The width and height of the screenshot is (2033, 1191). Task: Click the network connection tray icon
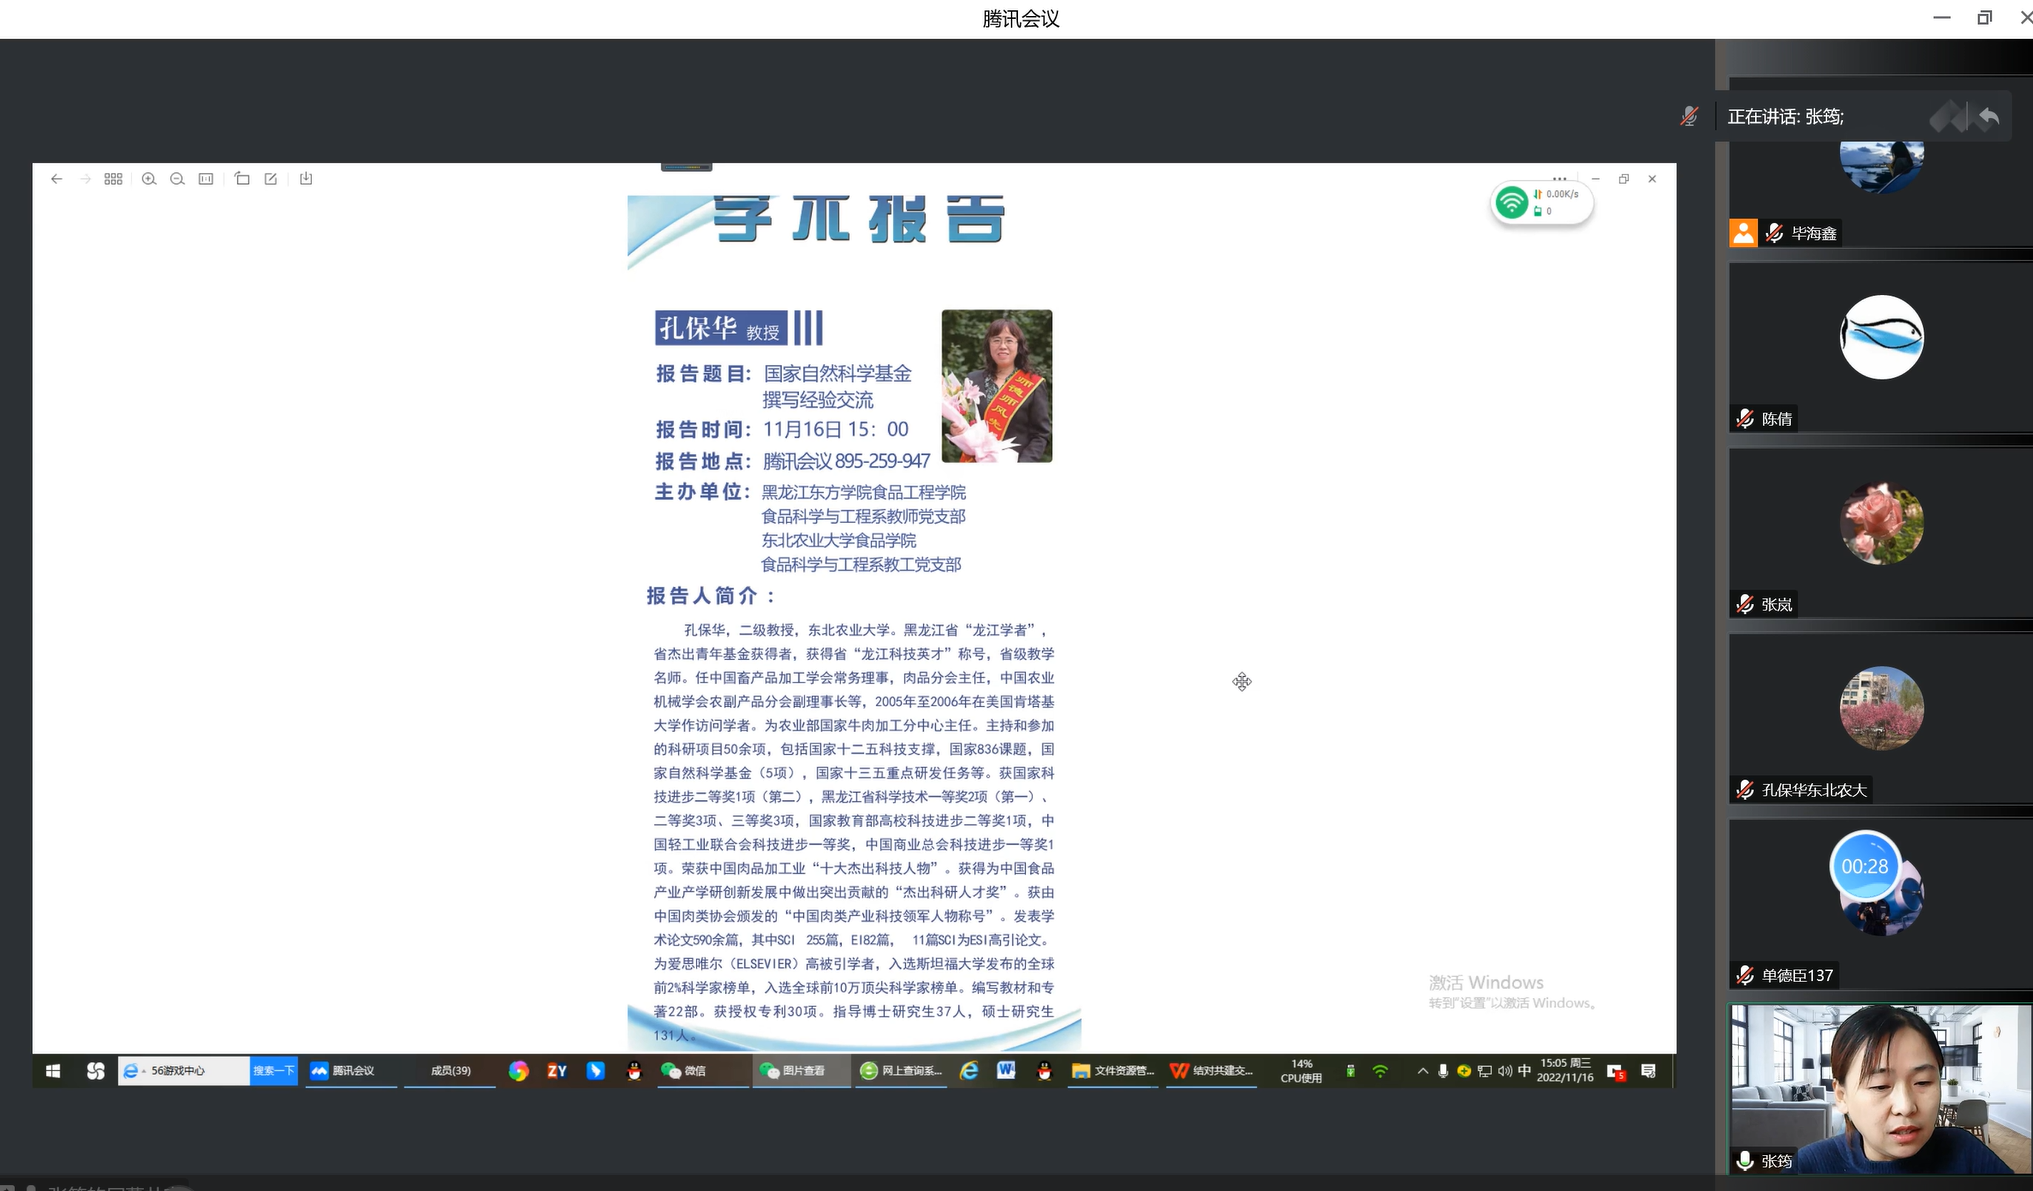coord(1484,1071)
